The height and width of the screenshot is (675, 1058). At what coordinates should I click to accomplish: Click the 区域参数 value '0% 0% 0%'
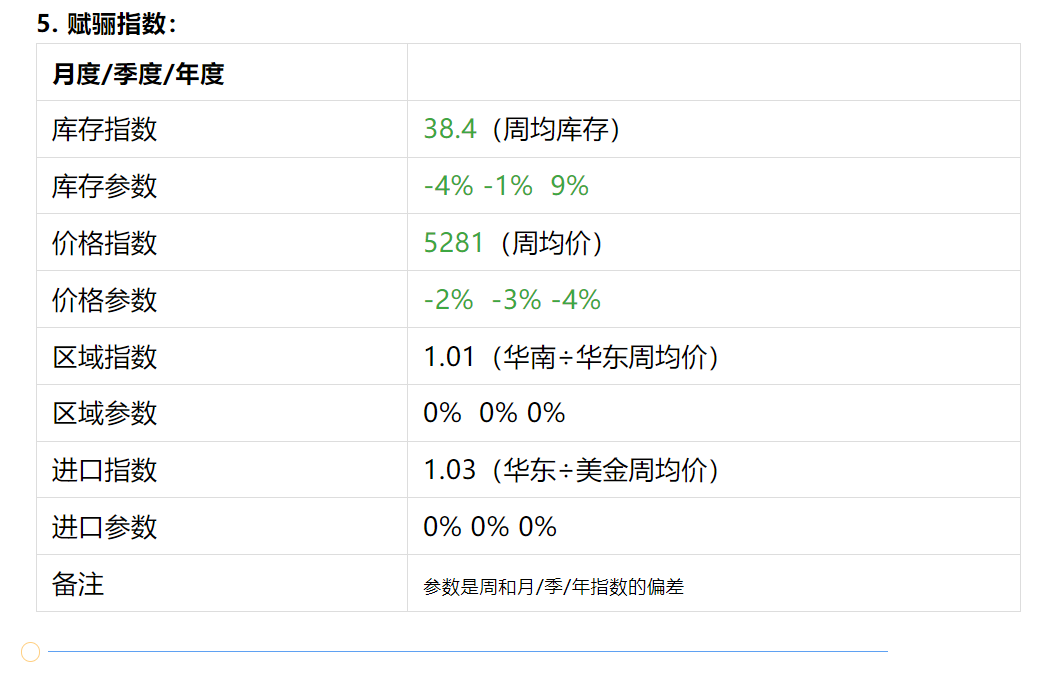click(x=494, y=413)
